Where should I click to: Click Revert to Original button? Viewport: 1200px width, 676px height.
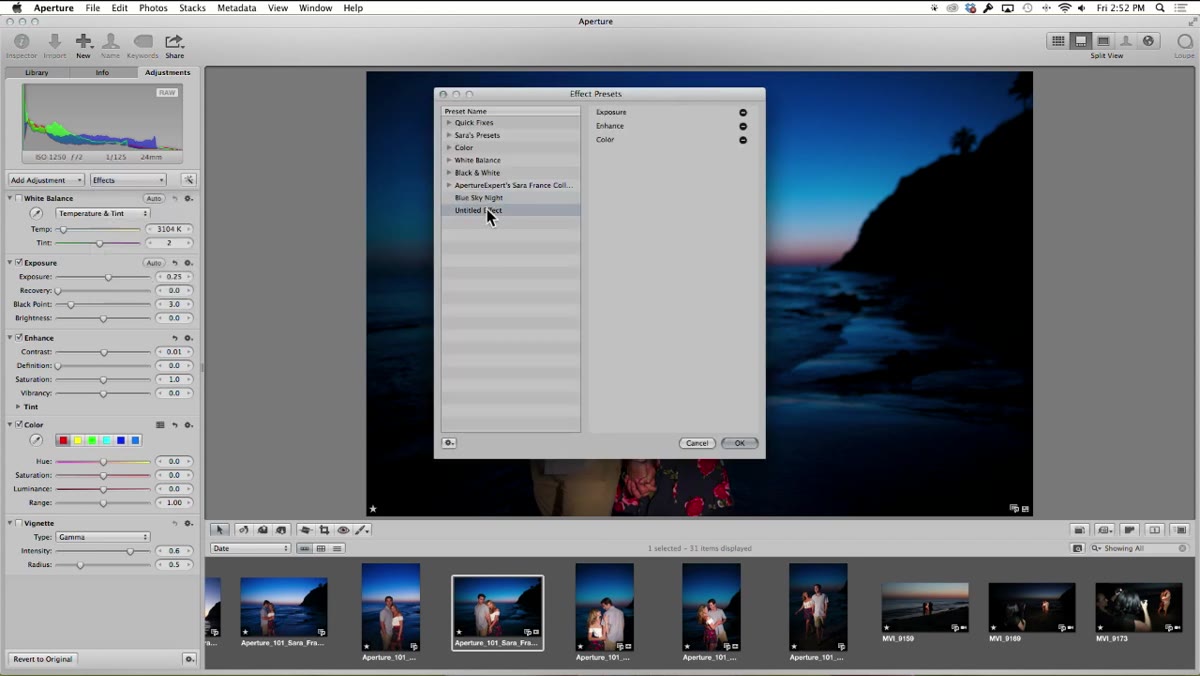click(x=43, y=659)
